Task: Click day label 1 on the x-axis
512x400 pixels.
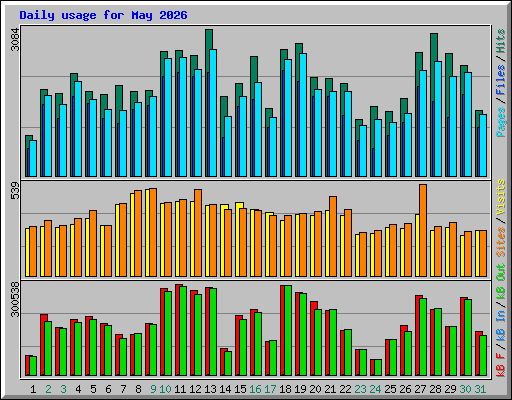Action: pos(33,389)
